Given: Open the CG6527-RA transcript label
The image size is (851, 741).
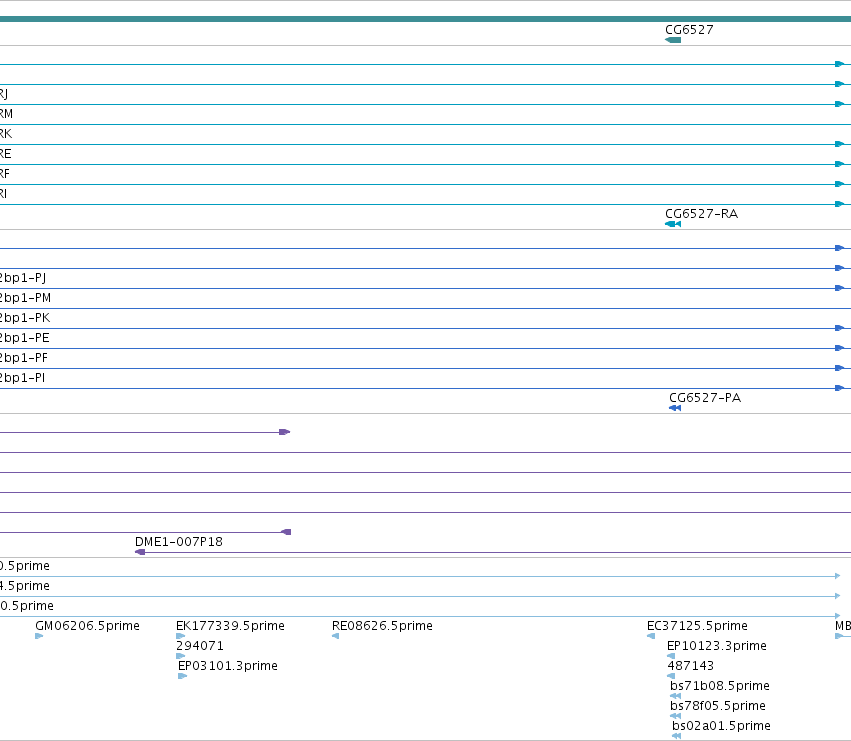Looking at the screenshot, I should point(702,214).
